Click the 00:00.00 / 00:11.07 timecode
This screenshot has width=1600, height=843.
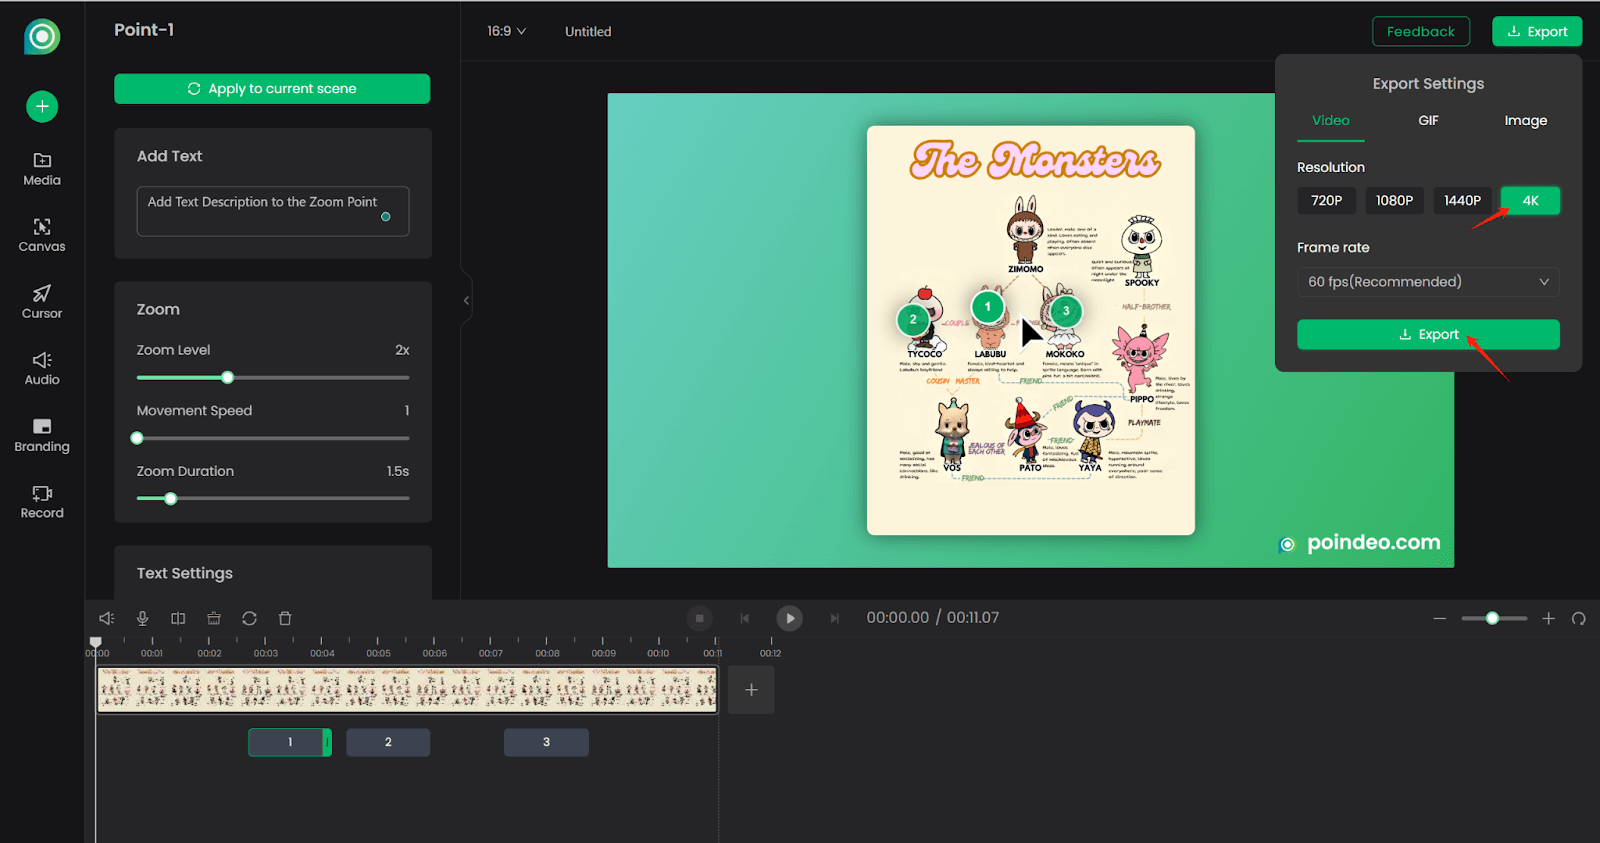tap(933, 618)
